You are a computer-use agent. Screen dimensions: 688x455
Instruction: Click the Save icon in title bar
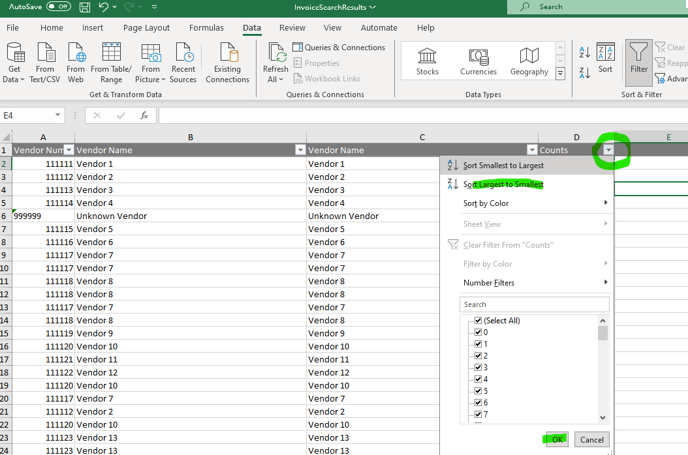[x=85, y=7]
